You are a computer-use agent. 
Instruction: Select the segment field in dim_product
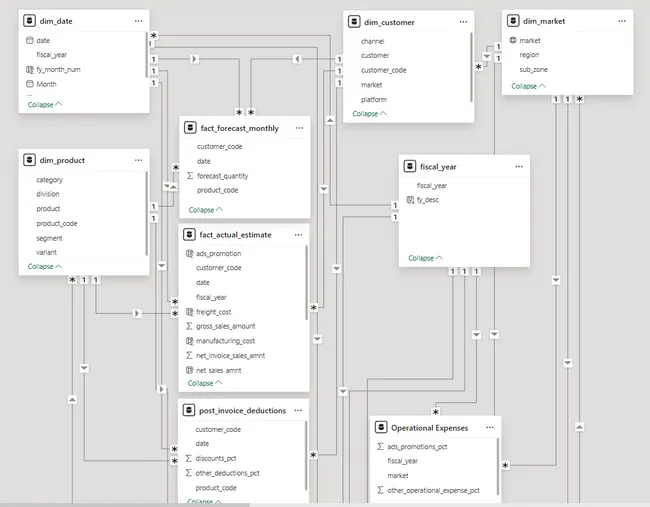click(x=49, y=238)
